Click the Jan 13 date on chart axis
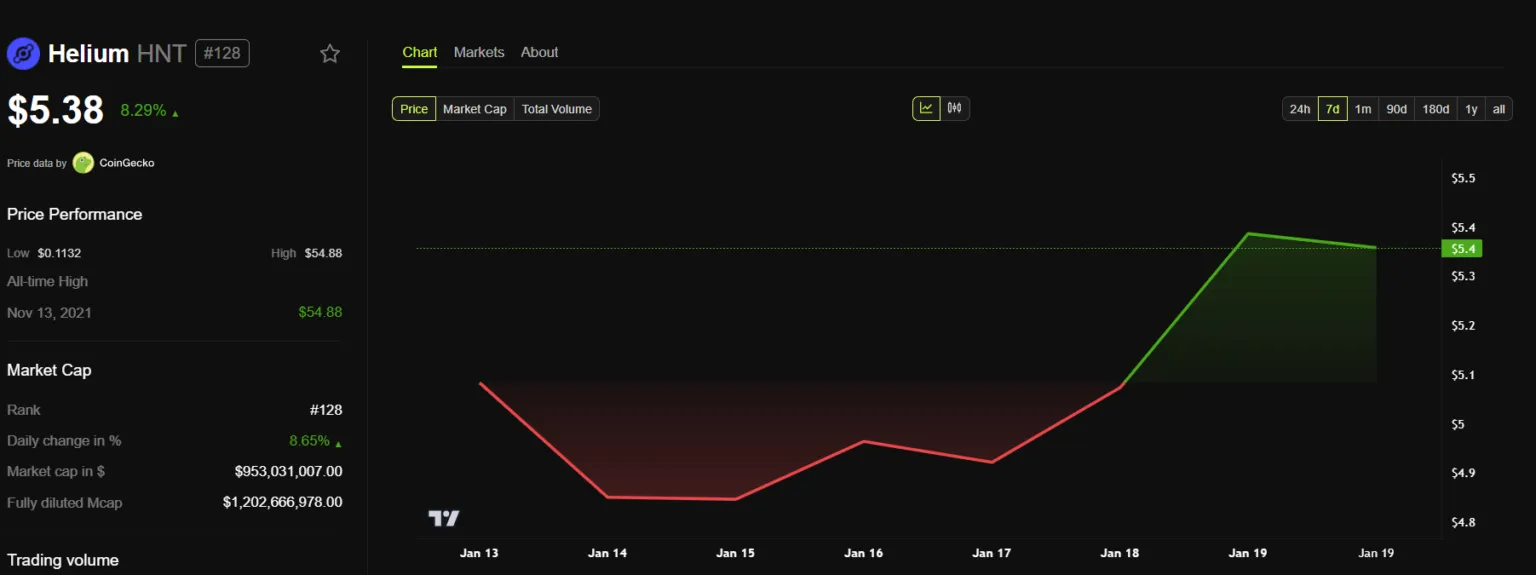The height and width of the screenshot is (575, 1536). click(479, 553)
